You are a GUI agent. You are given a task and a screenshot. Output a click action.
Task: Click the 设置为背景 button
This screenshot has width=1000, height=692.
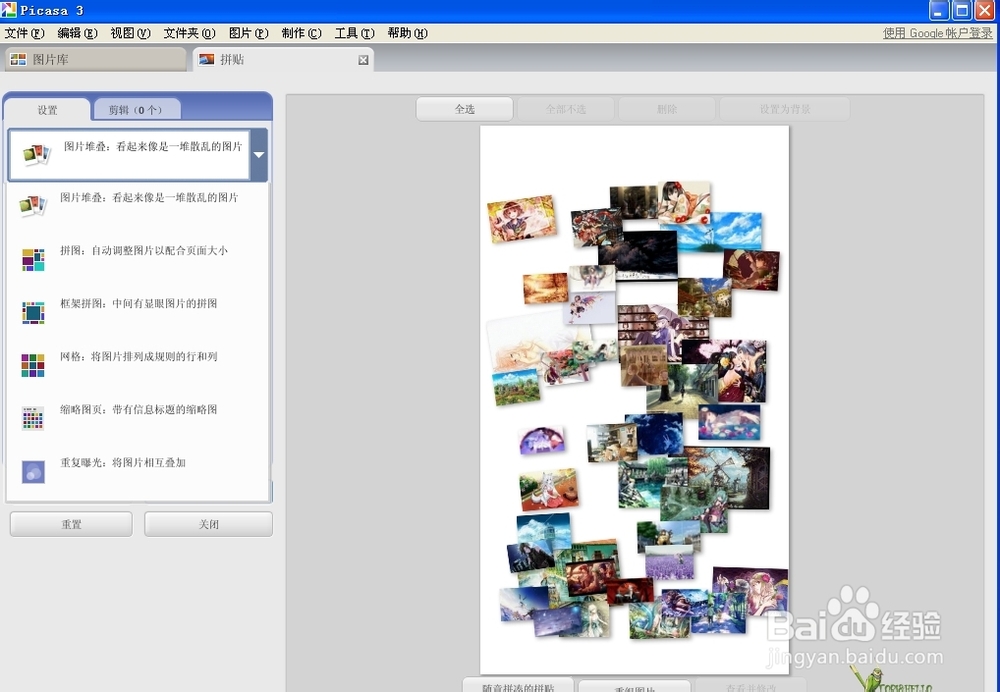[x=784, y=109]
